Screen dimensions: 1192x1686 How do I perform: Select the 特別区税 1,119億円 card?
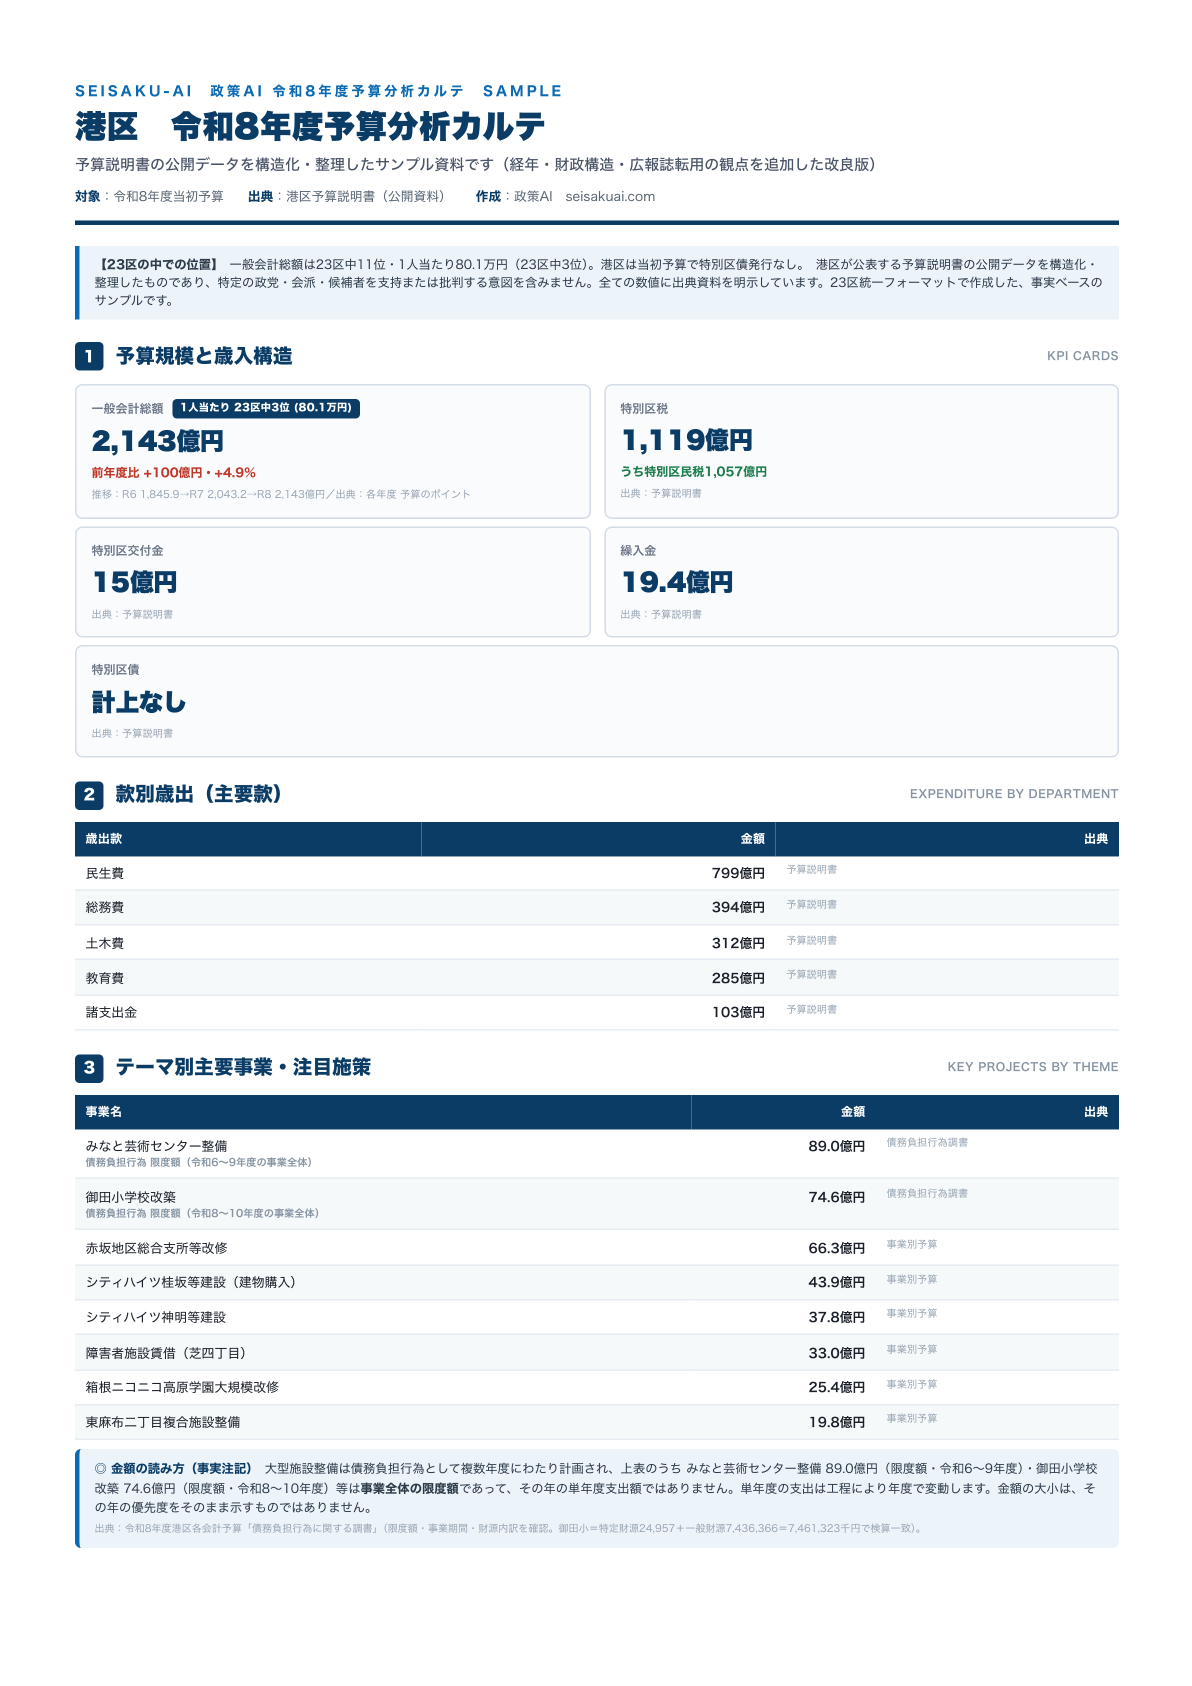tap(862, 451)
